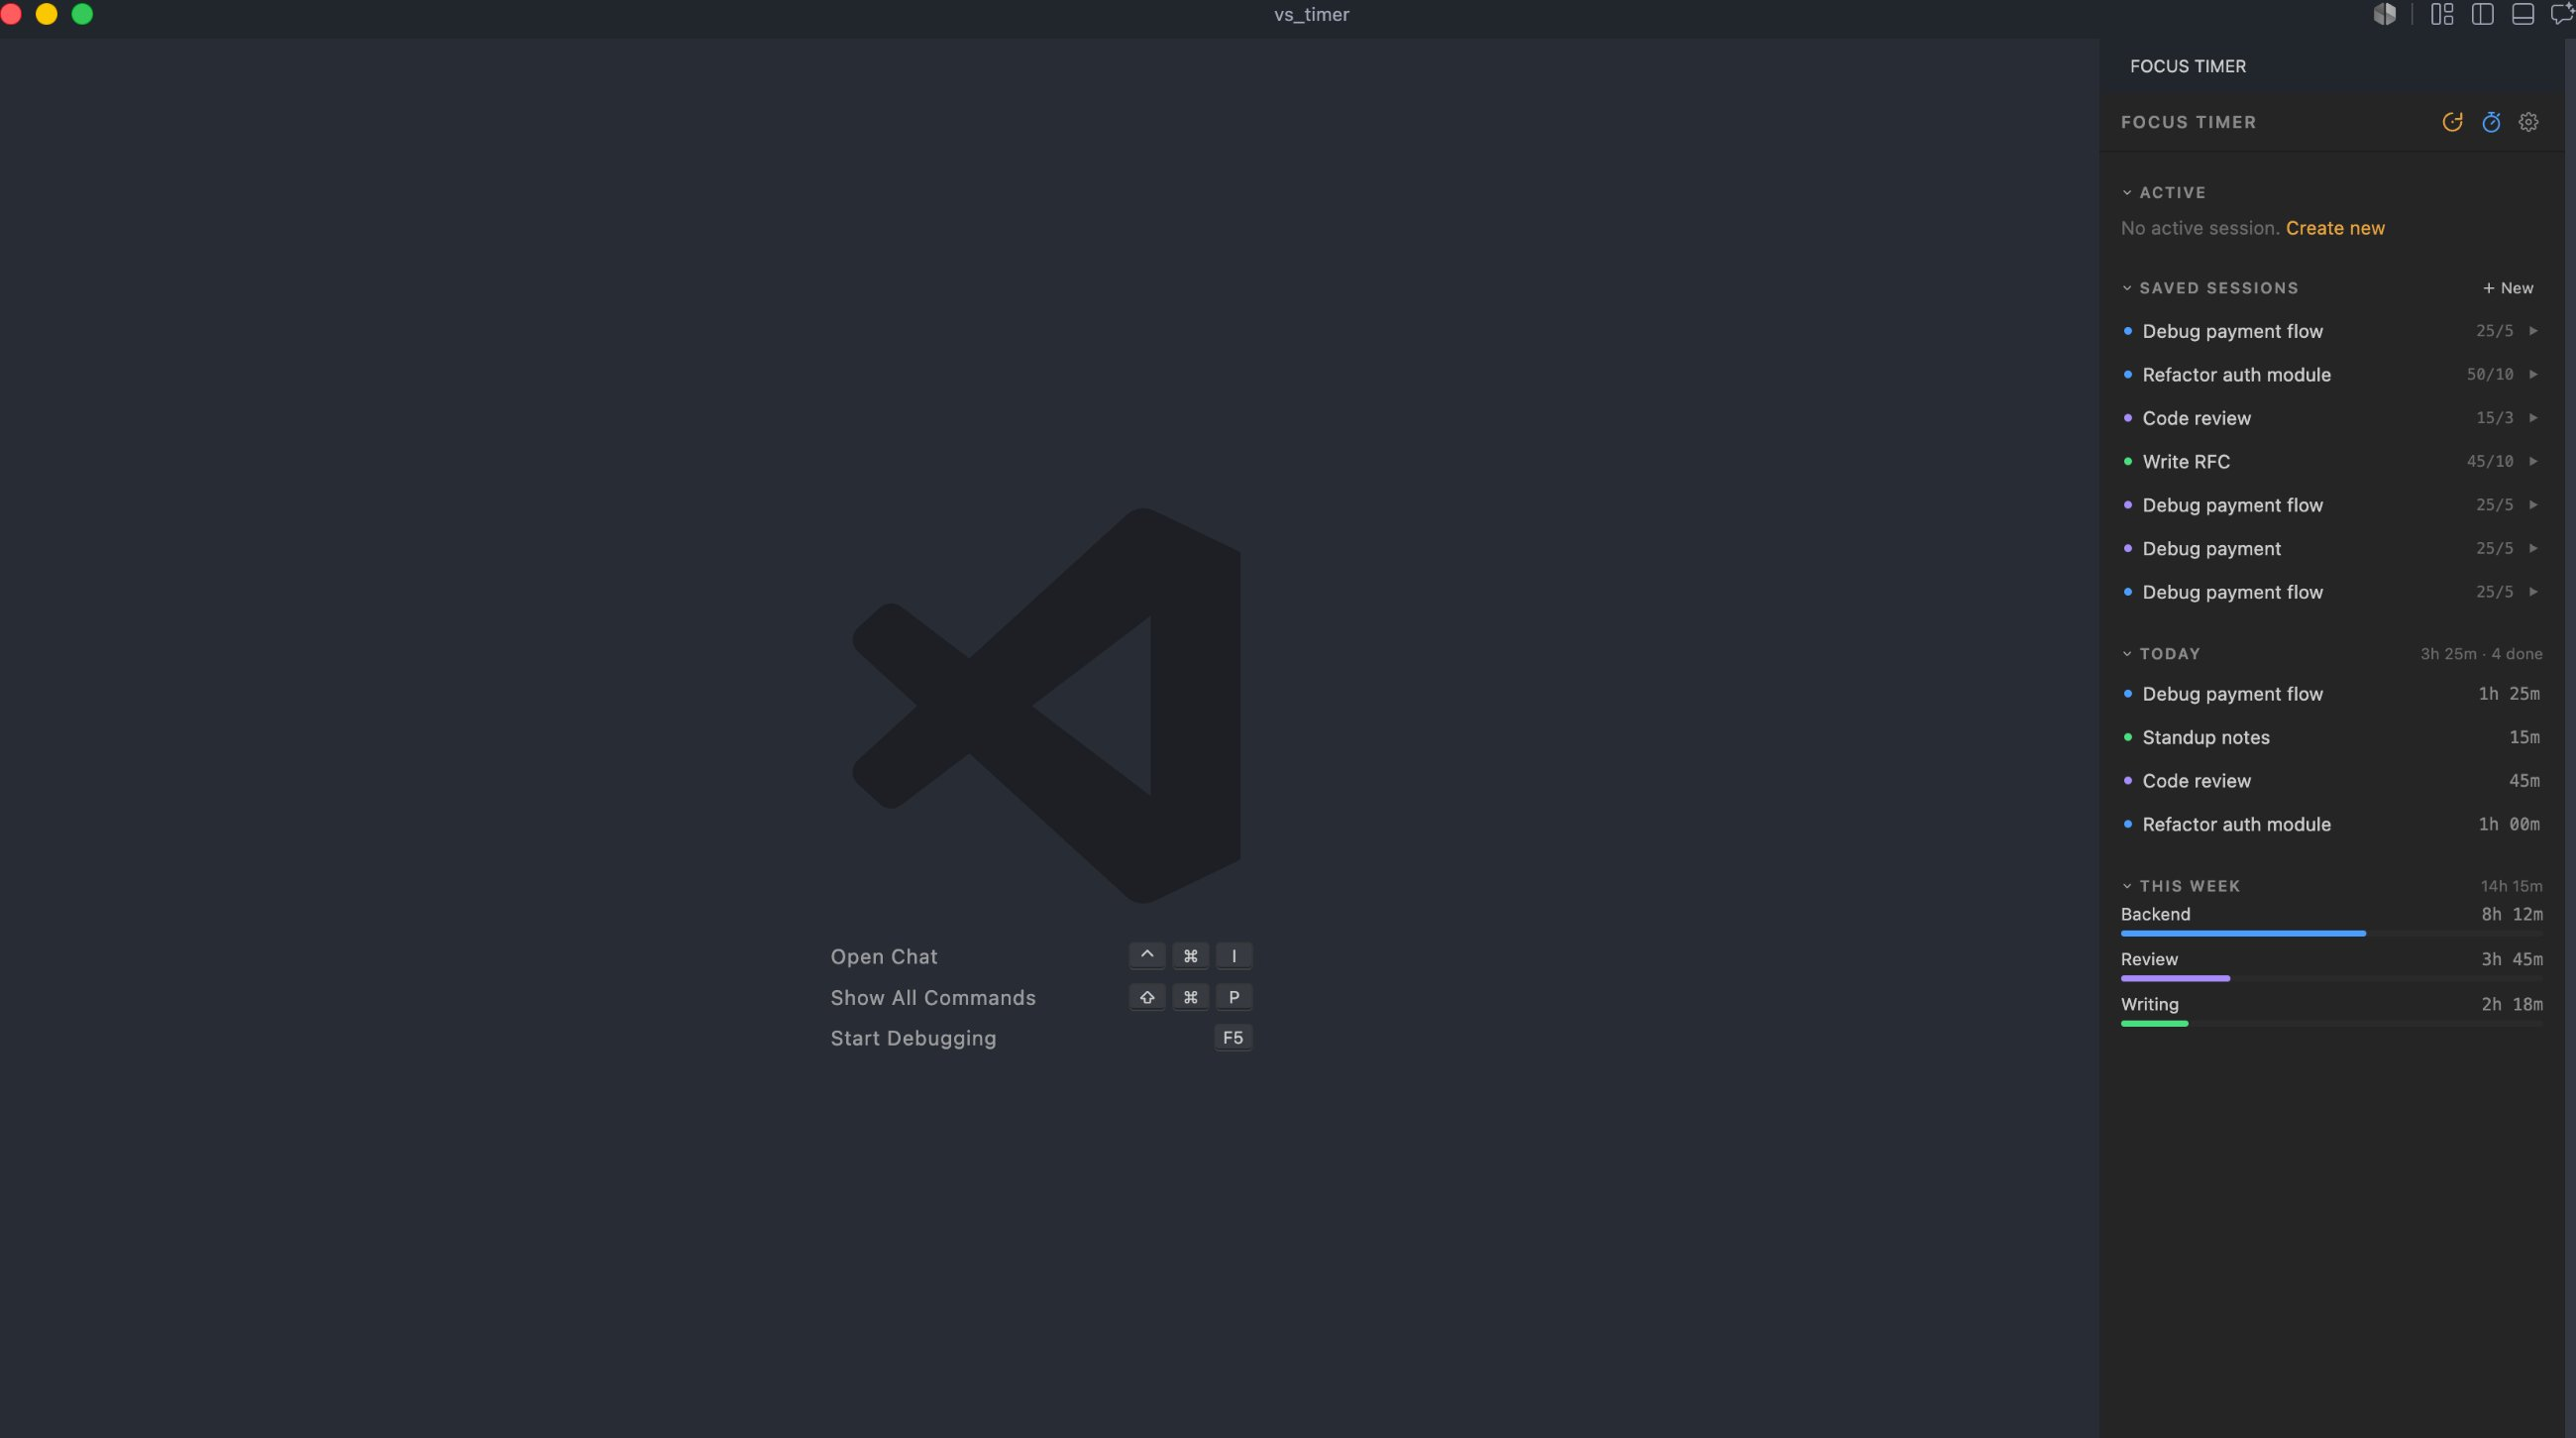This screenshot has width=2576, height=1438.
Task: Start the saved Code review 15/3 session
Action: 2533,418
